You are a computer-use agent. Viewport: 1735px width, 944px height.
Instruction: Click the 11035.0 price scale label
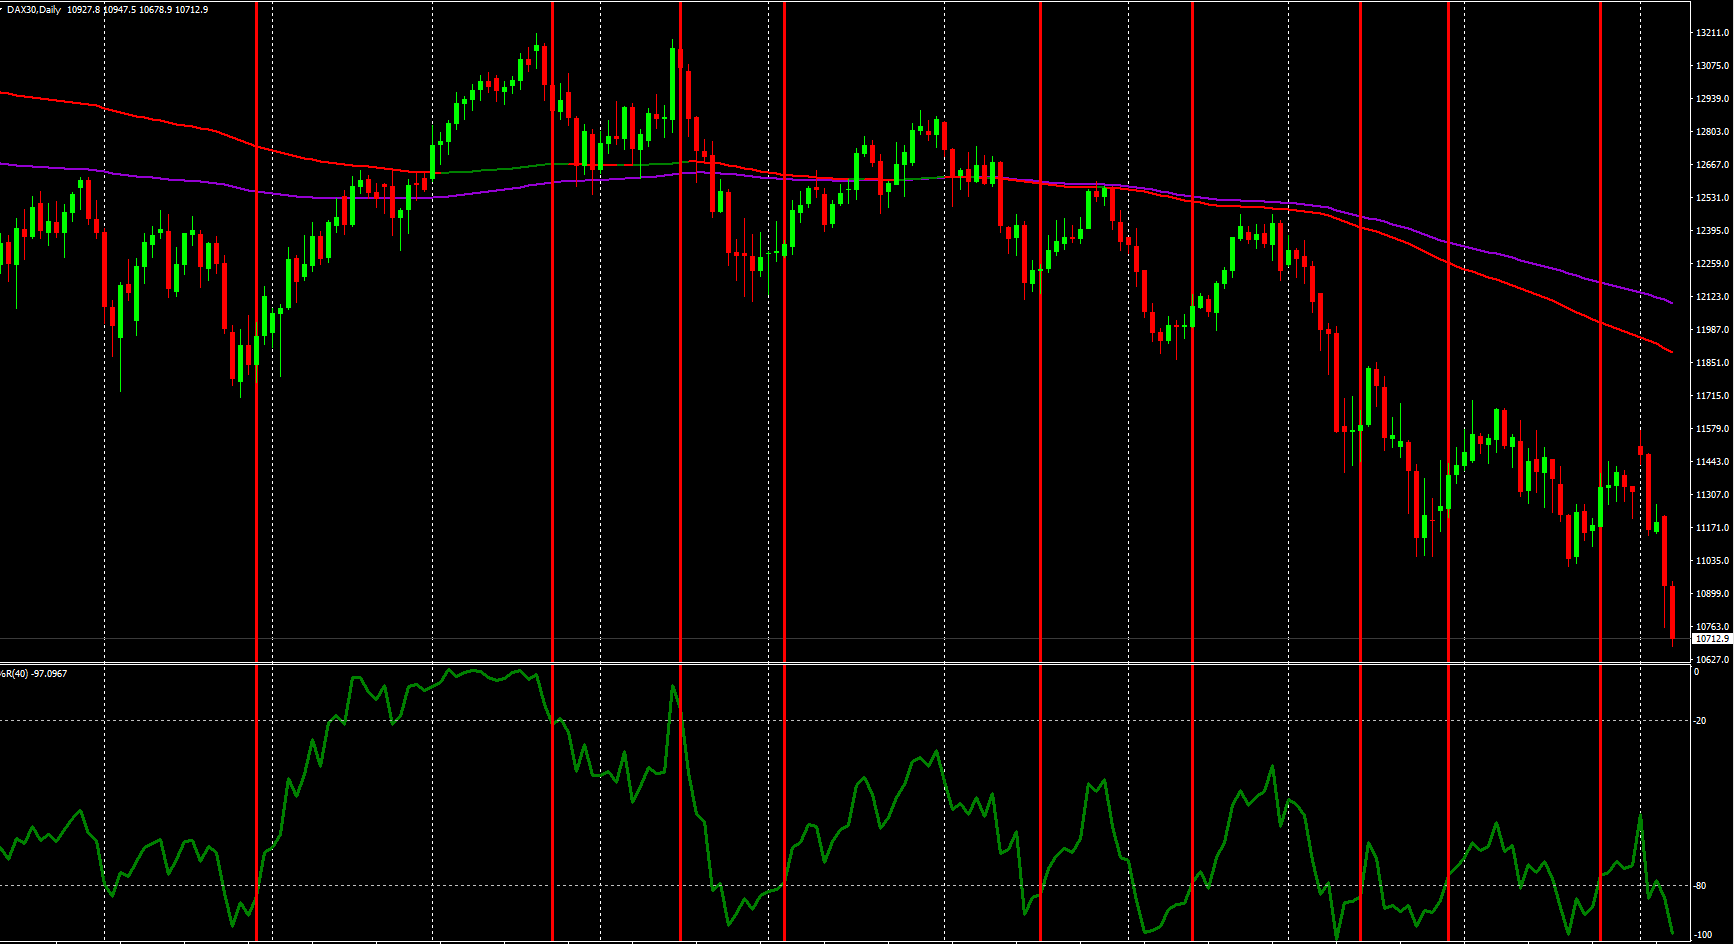point(1712,561)
